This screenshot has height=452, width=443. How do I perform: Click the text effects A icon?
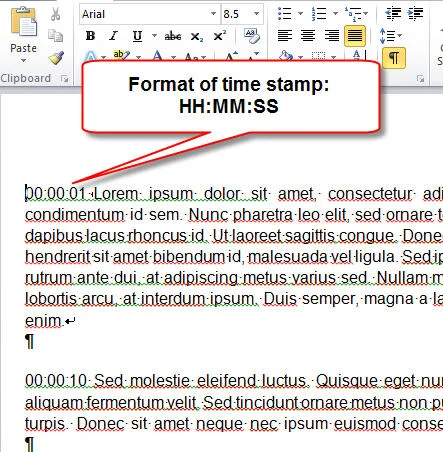click(x=91, y=55)
